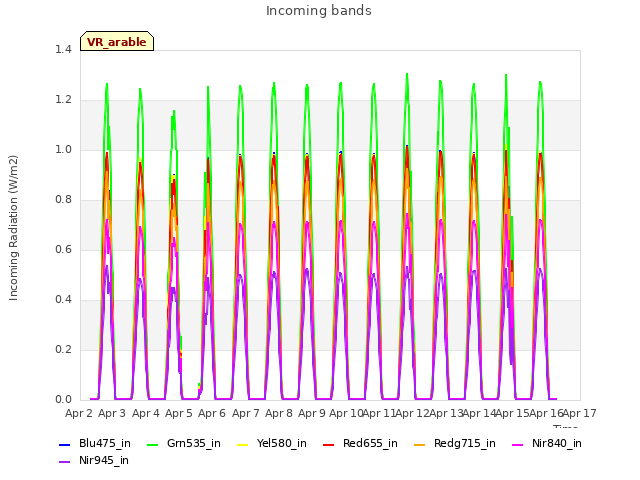
Task: Click the Red655_in red legend swatch
Action: pos(329,444)
